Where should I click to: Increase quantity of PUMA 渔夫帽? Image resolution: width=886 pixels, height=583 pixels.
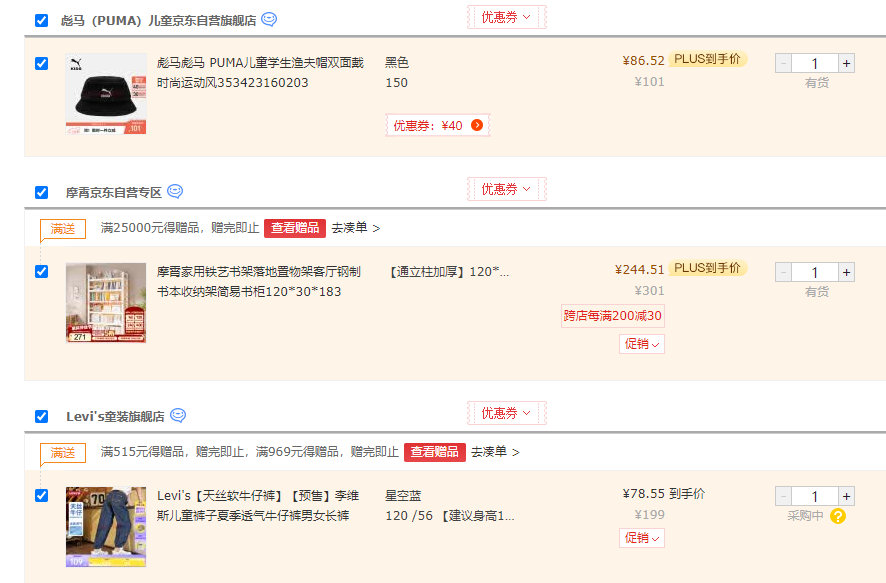846,63
